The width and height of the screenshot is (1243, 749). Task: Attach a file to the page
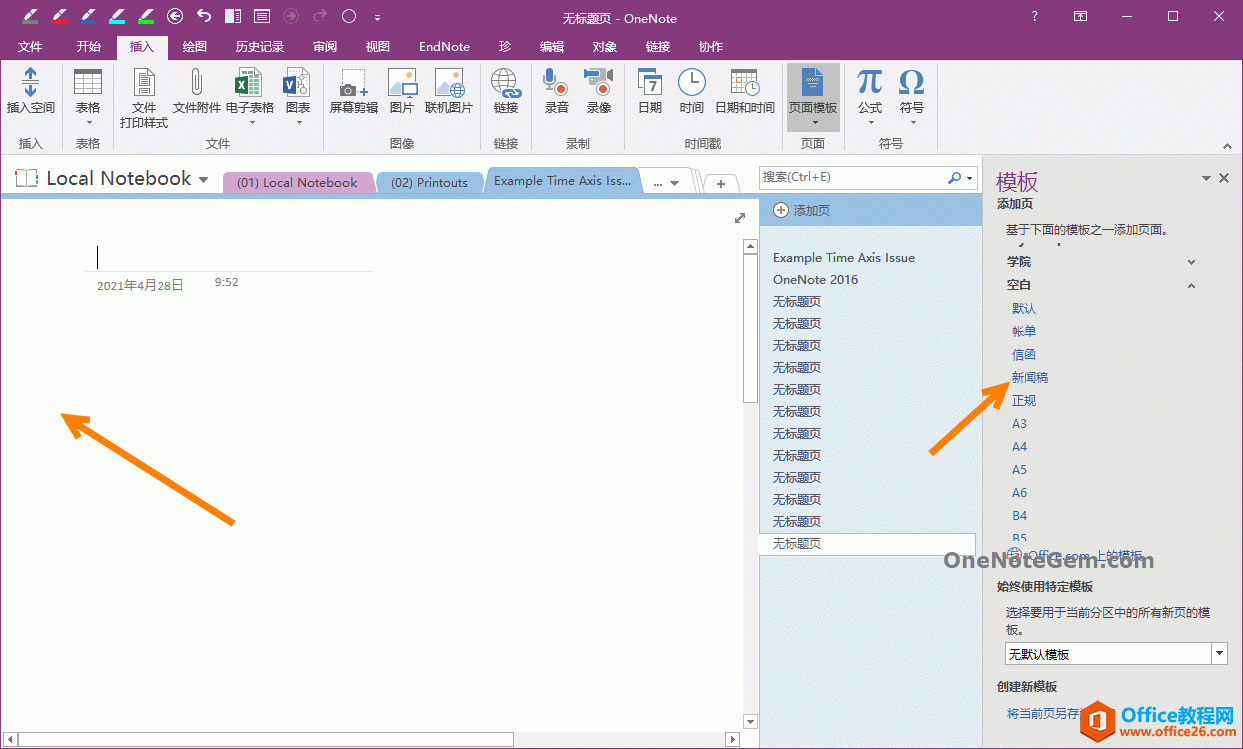point(196,95)
